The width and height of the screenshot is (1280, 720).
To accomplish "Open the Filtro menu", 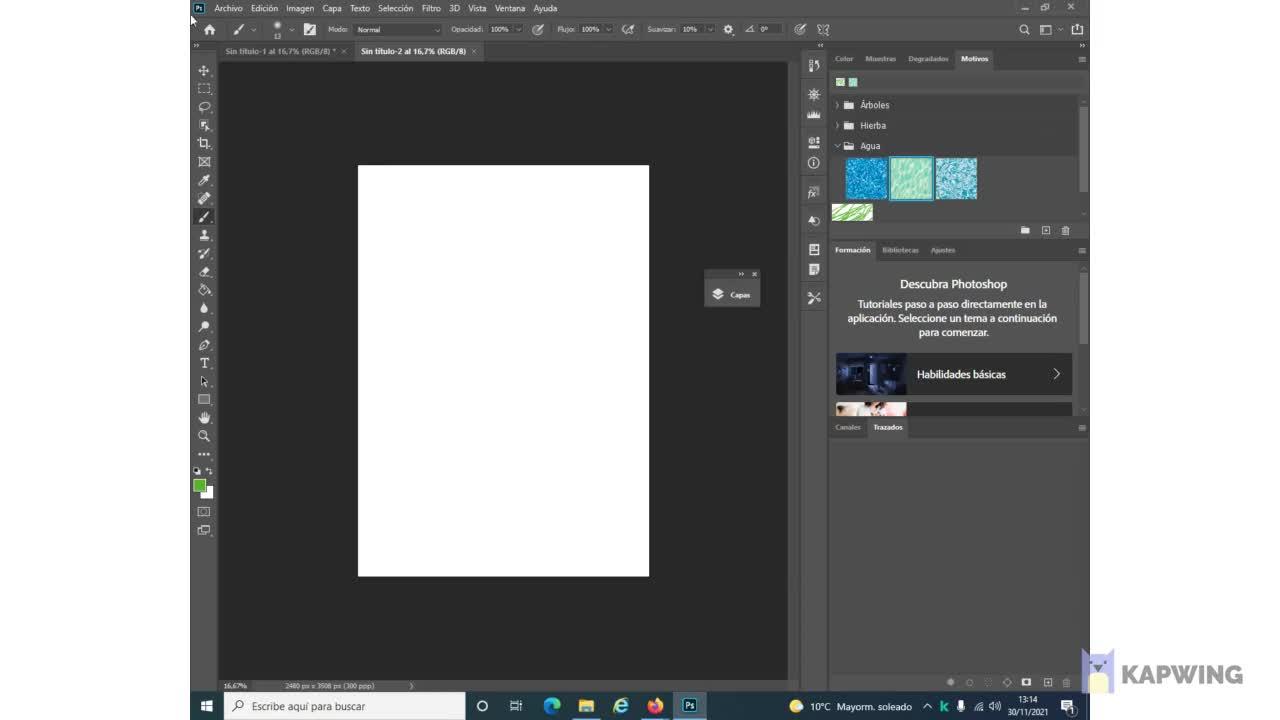I will (x=431, y=8).
